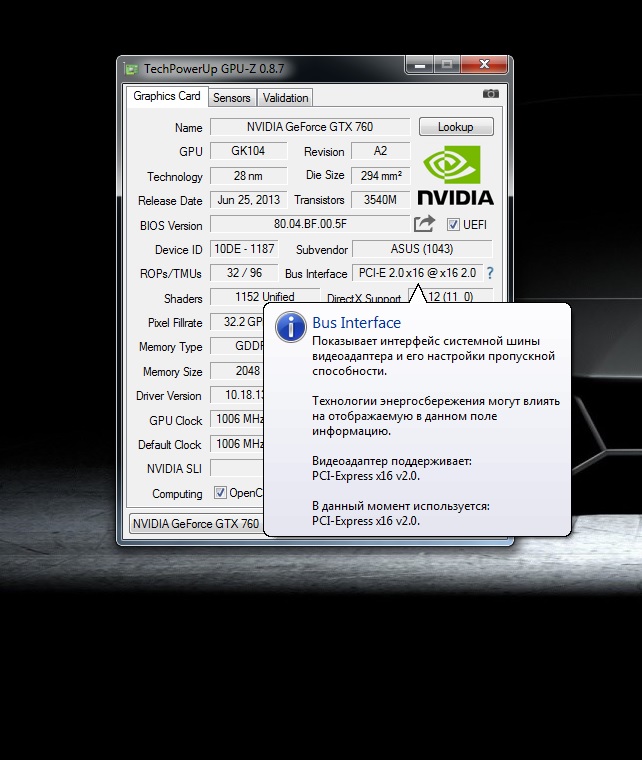The width and height of the screenshot is (642, 760).
Task: Click the Die Size field 294 mm²
Action: coord(380,175)
